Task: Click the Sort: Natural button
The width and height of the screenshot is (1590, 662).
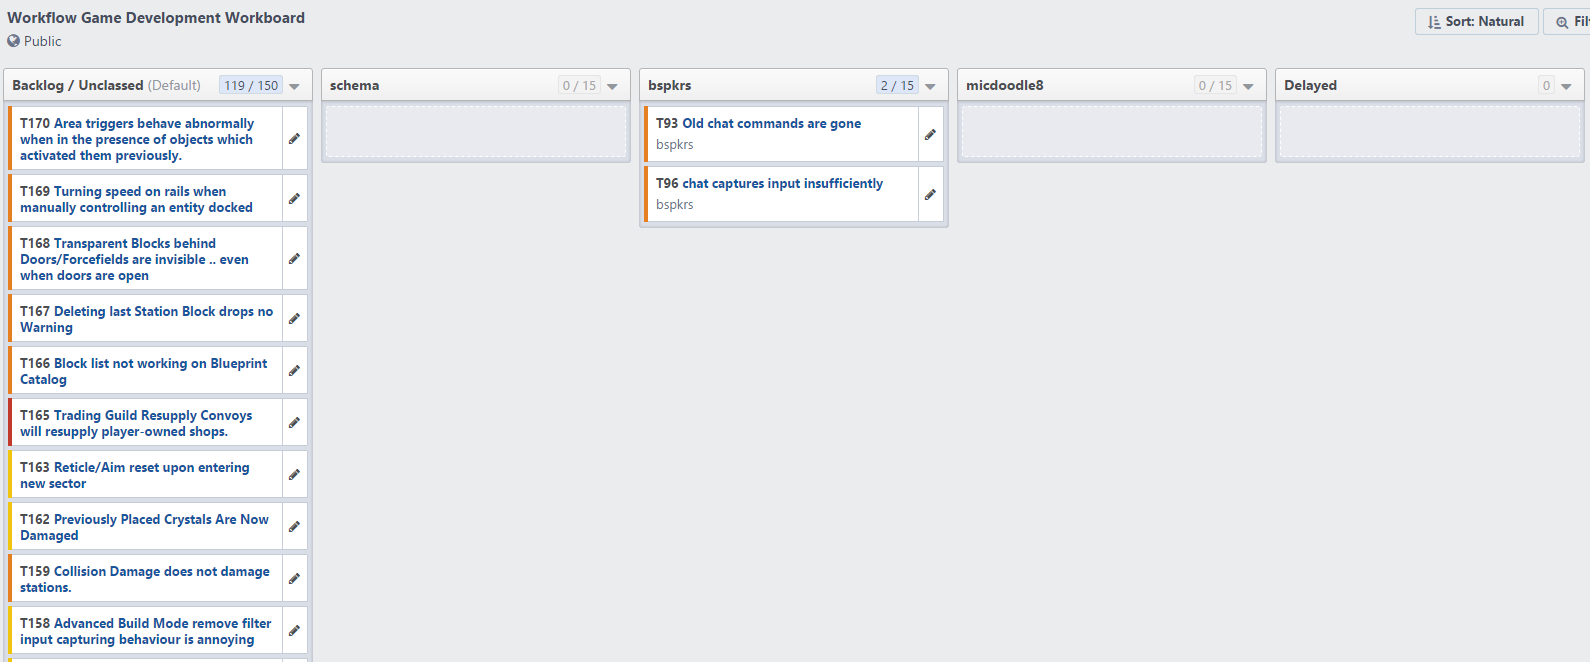Action: click(1476, 21)
